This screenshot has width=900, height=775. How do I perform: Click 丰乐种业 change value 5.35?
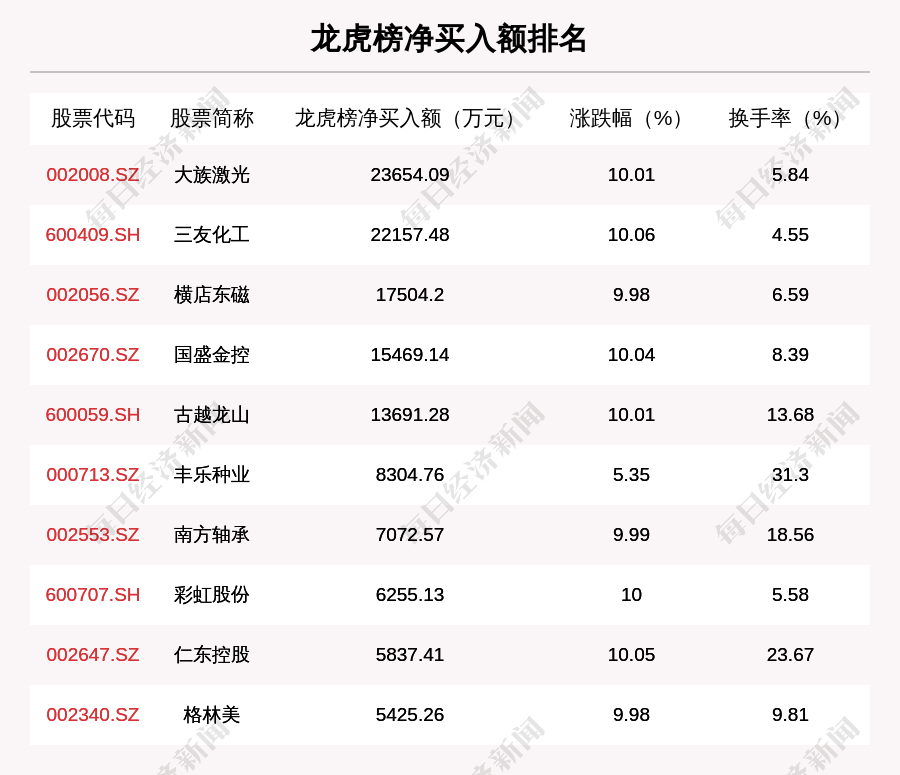(x=631, y=475)
